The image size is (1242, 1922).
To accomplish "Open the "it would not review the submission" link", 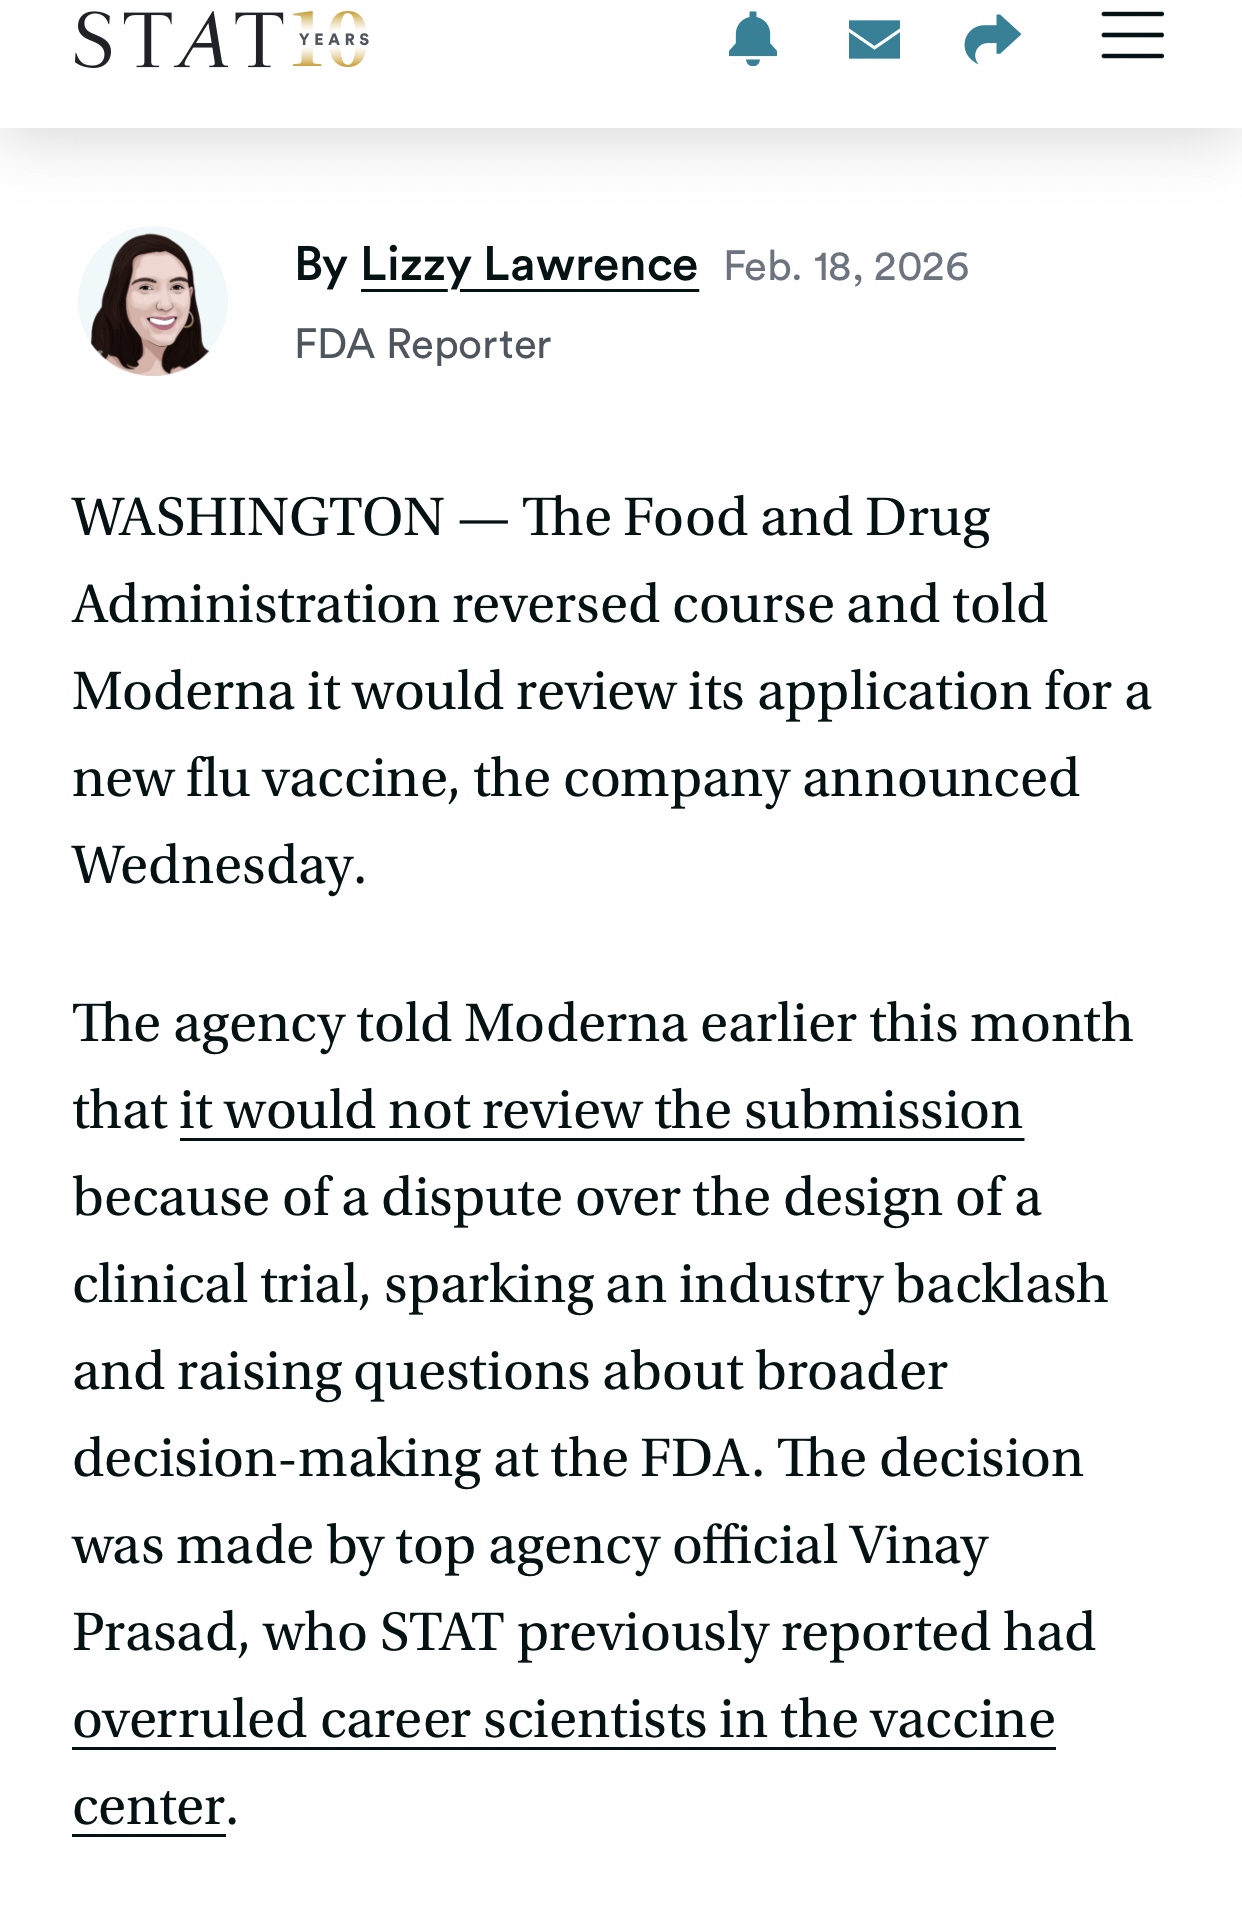I will click(x=601, y=1111).
